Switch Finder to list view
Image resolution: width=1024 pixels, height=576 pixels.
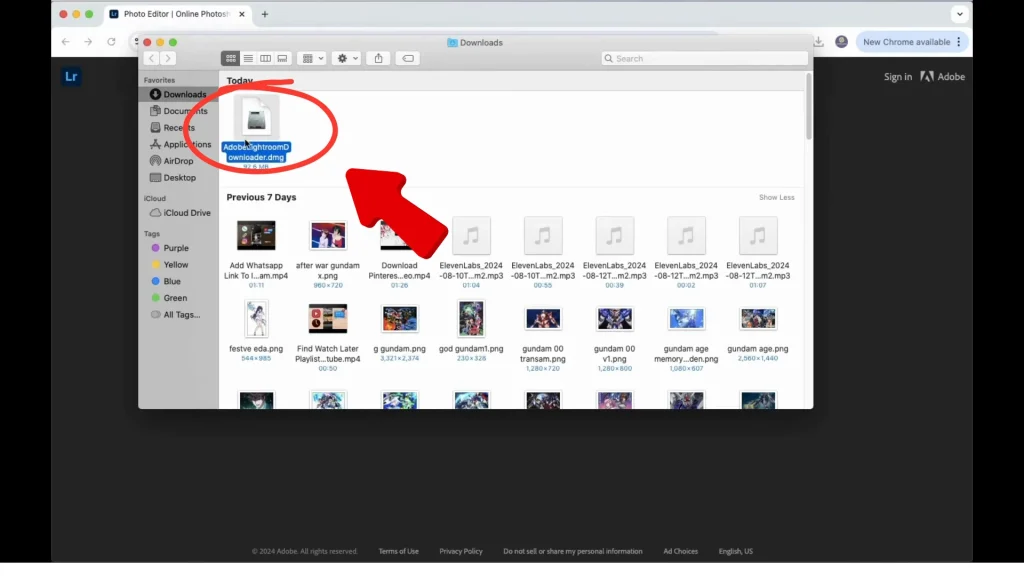tap(249, 58)
